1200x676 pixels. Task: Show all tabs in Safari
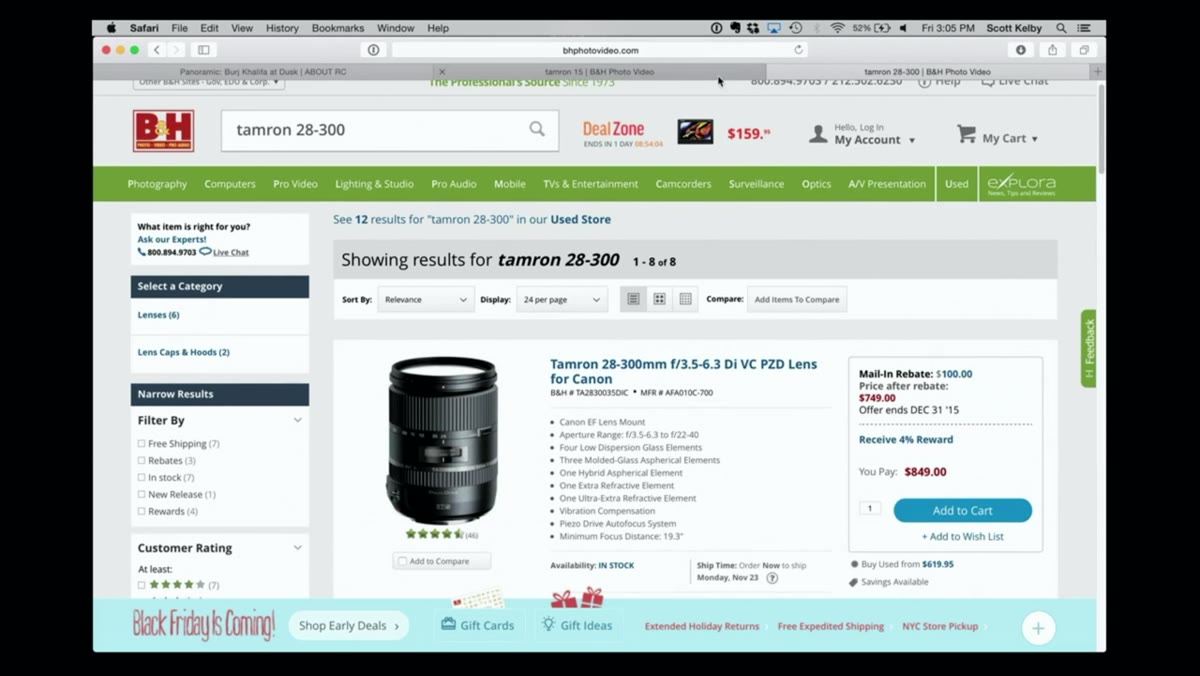[1084, 50]
